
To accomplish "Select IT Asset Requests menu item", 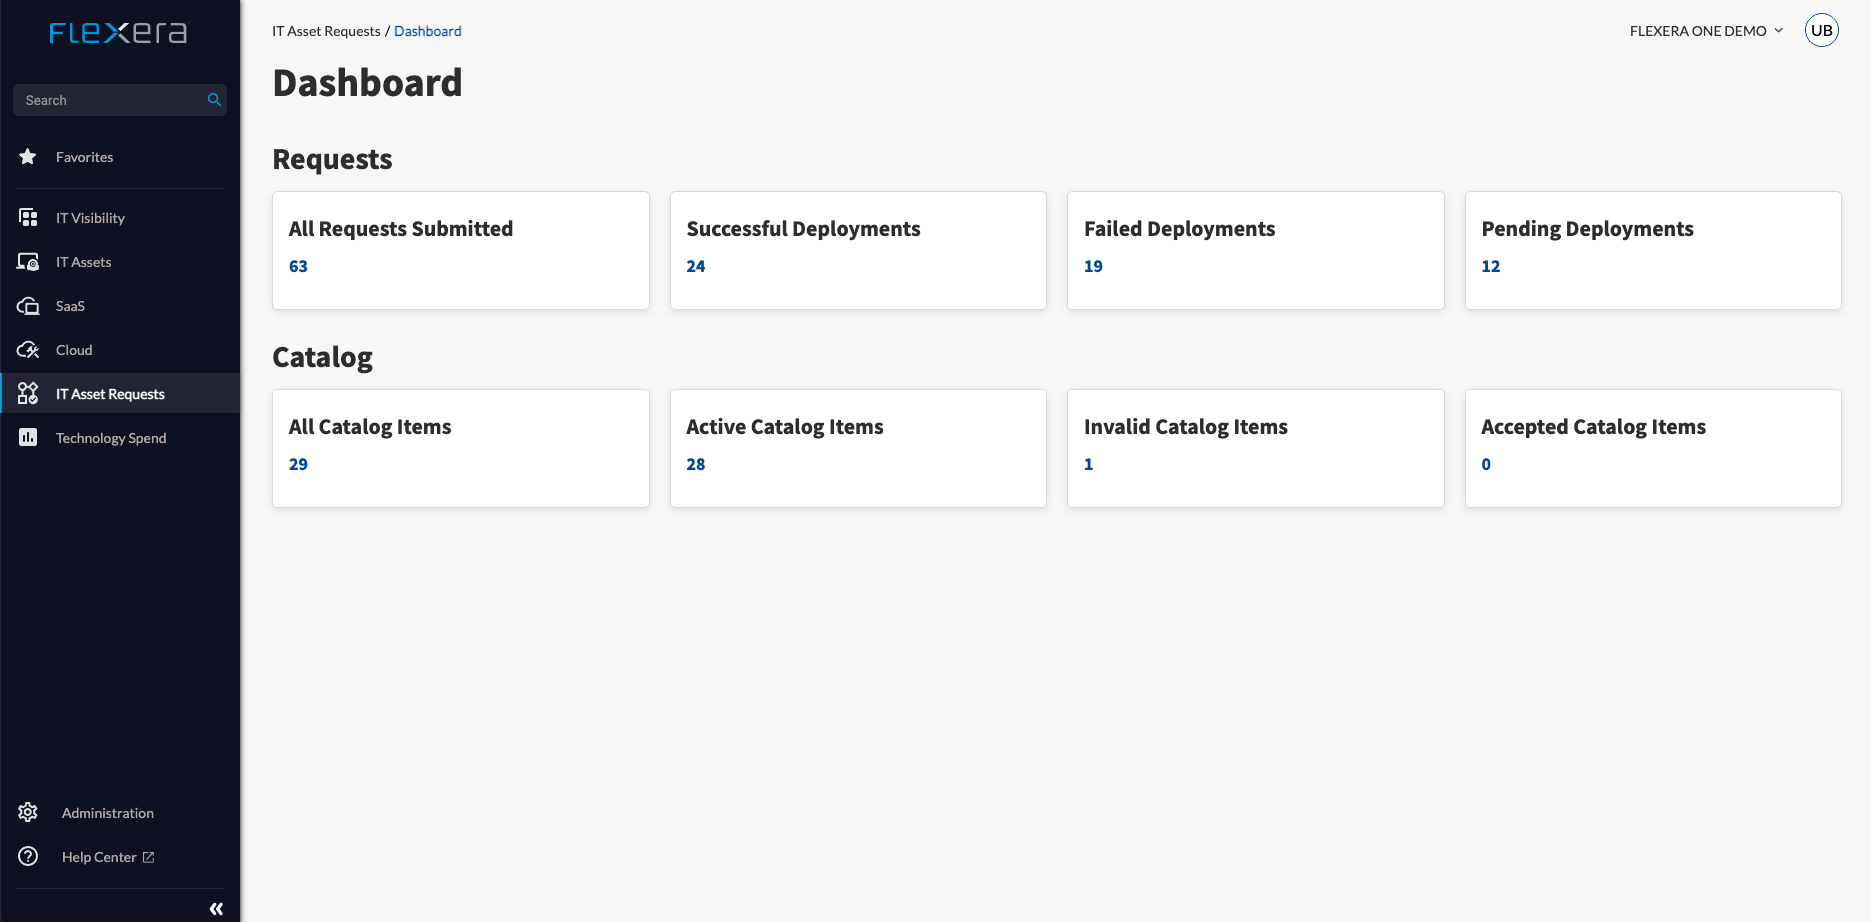I will coord(110,394).
